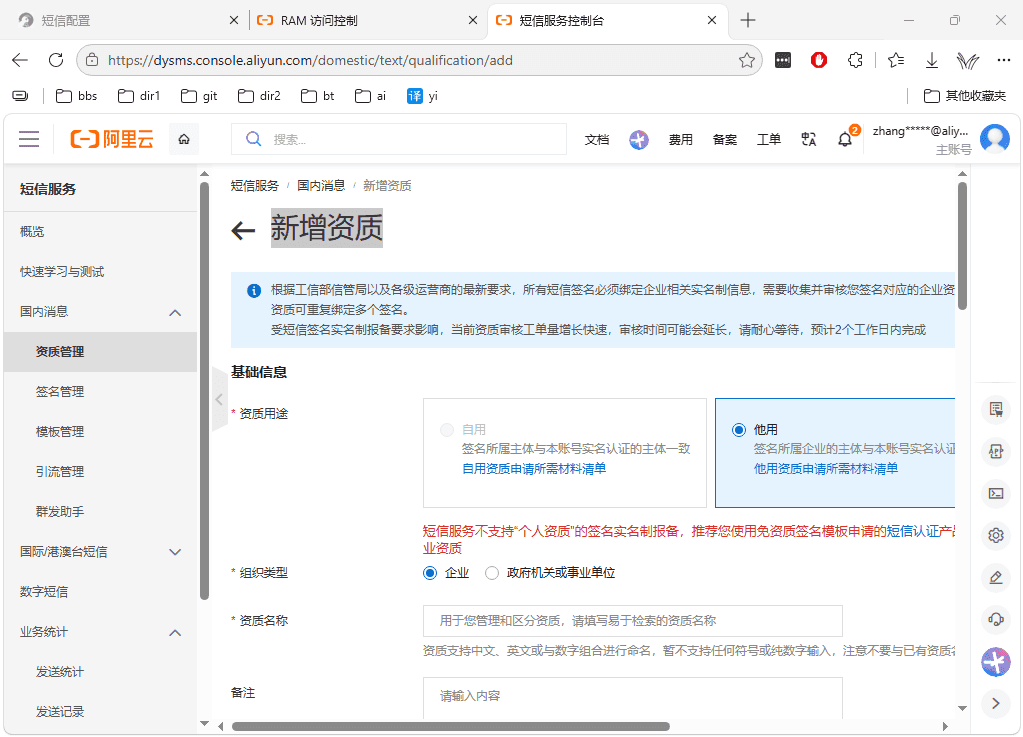The width and height of the screenshot is (1023, 737).
Task: Open the AI assistant icon in header
Action: pyautogui.click(x=639, y=139)
